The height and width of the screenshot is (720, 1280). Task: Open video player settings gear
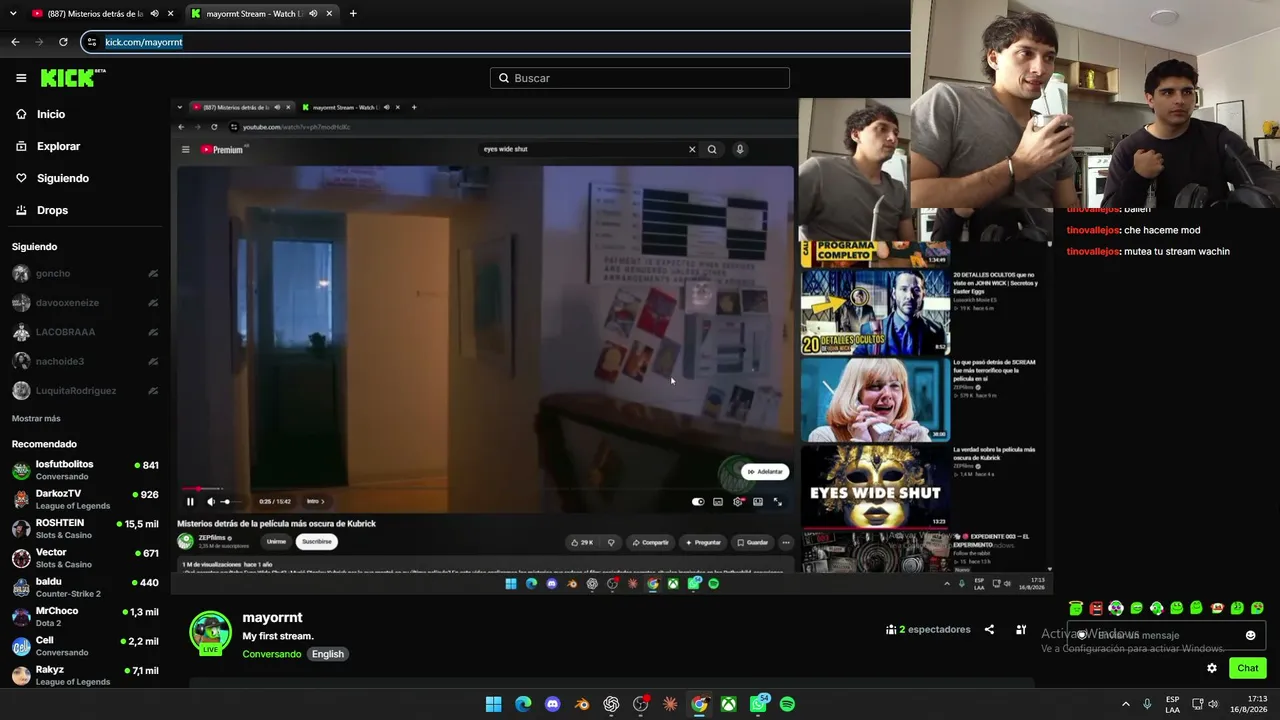tap(738, 502)
